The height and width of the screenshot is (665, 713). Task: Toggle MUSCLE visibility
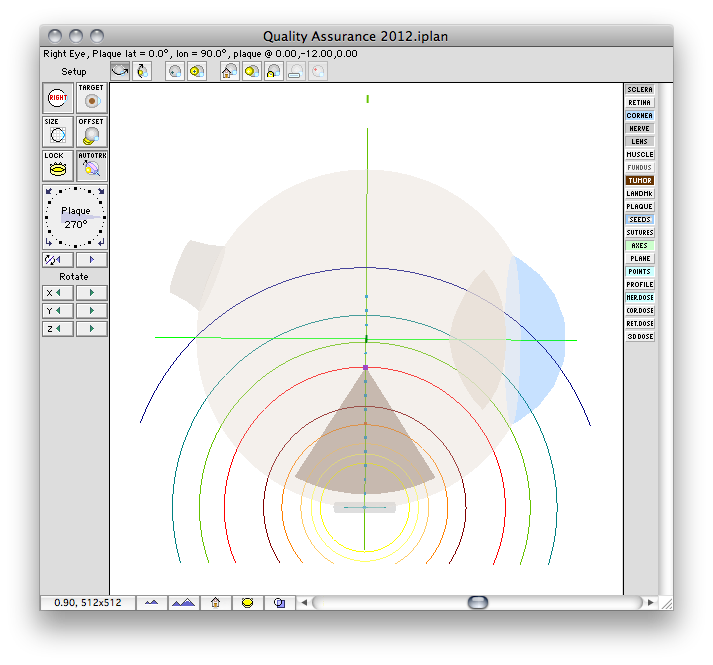click(640, 155)
